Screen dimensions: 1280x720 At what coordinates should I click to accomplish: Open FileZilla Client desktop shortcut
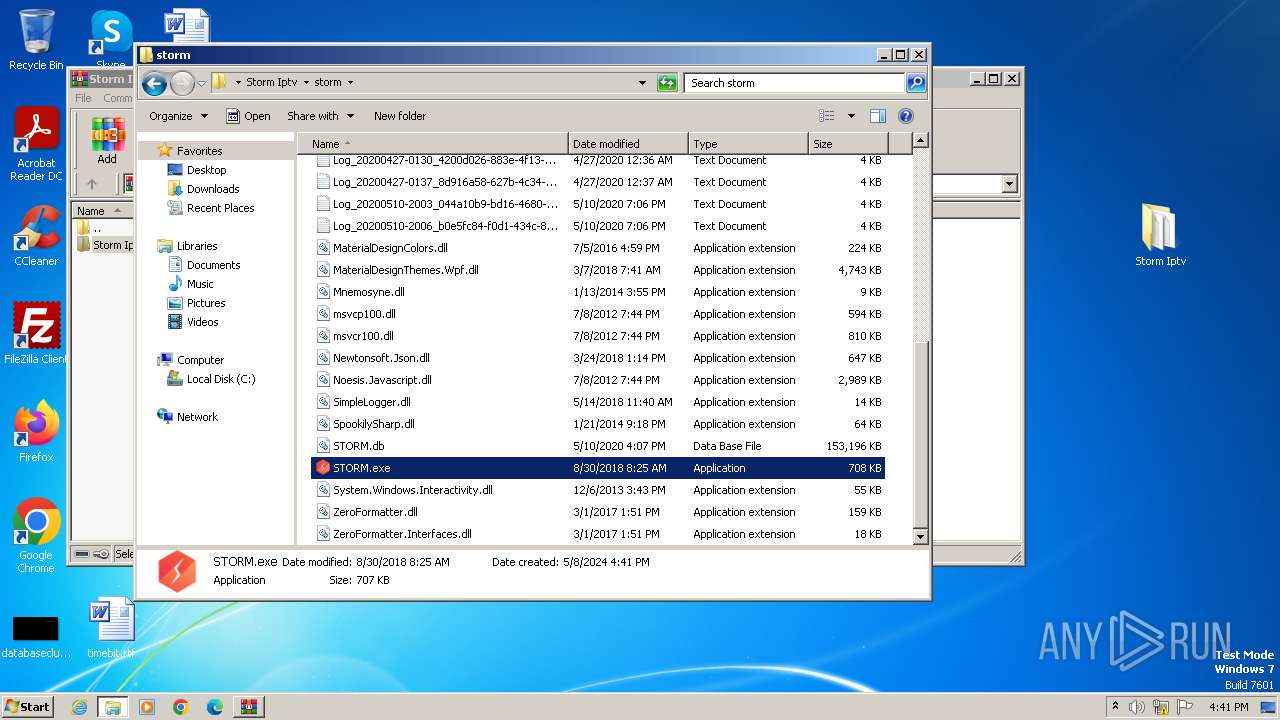point(36,334)
